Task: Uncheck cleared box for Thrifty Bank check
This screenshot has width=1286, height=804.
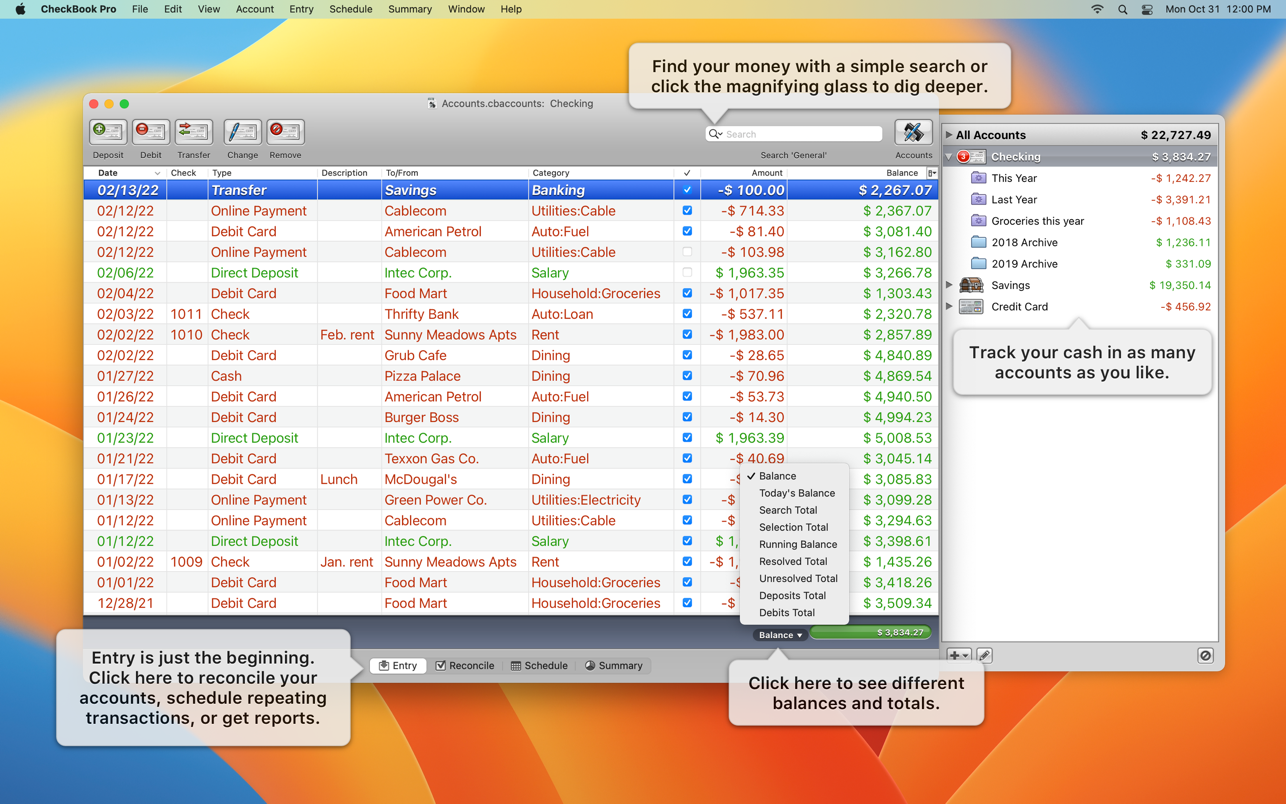Action: [x=687, y=314]
